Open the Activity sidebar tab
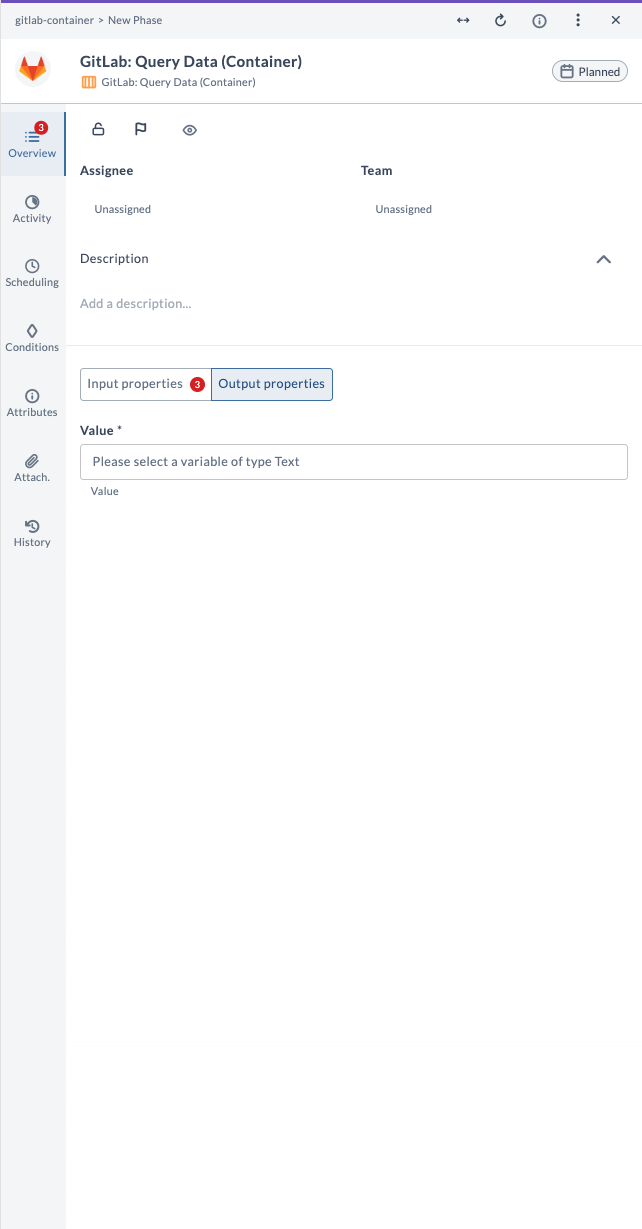 click(32, 209)
